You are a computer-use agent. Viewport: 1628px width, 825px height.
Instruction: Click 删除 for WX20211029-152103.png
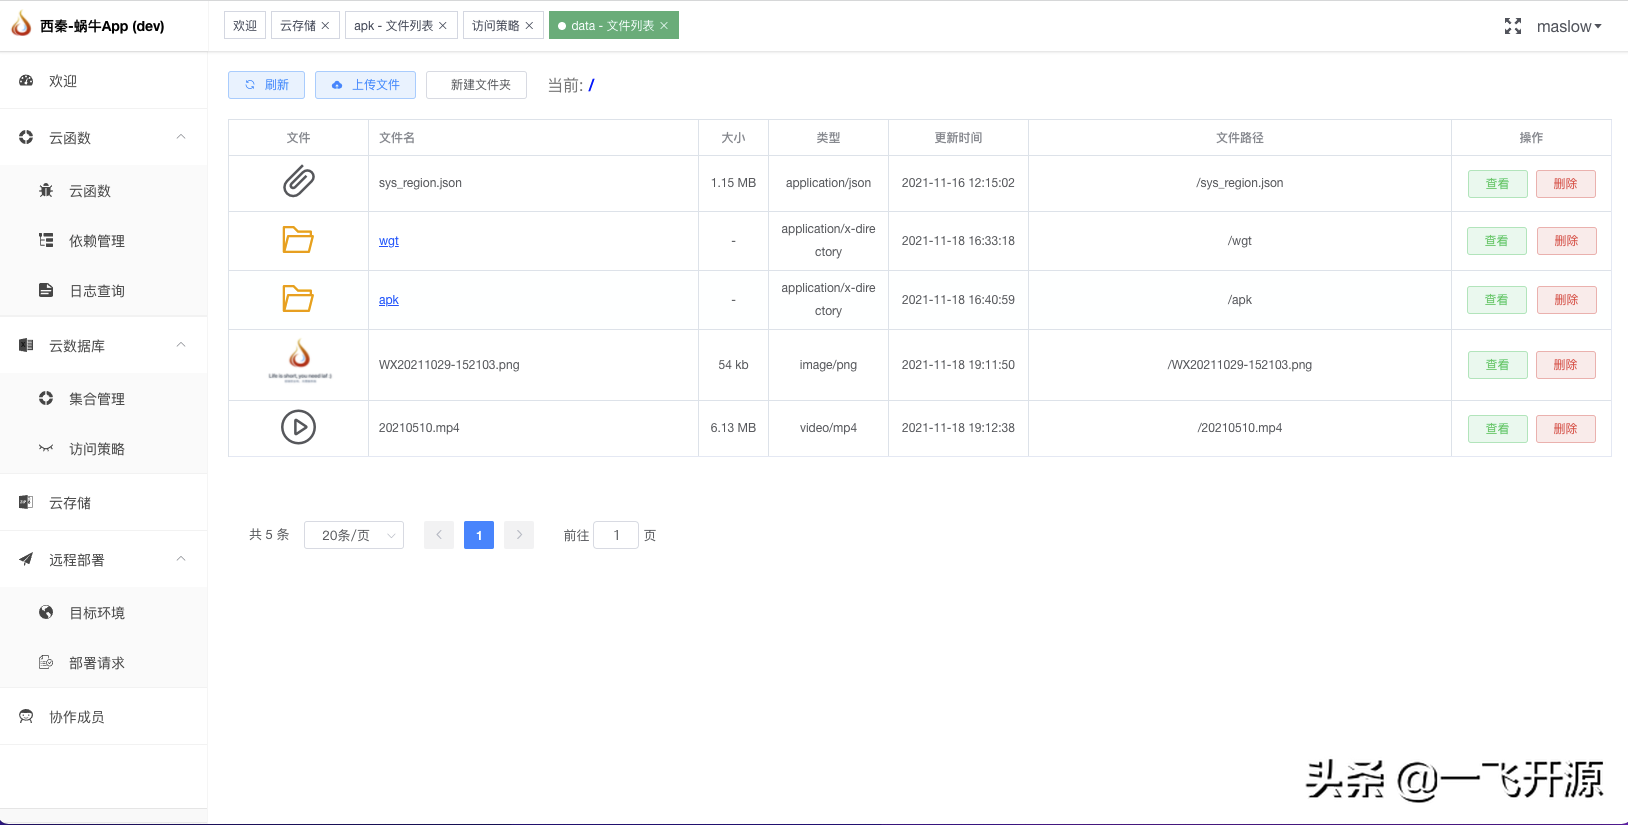[1565, 365]
